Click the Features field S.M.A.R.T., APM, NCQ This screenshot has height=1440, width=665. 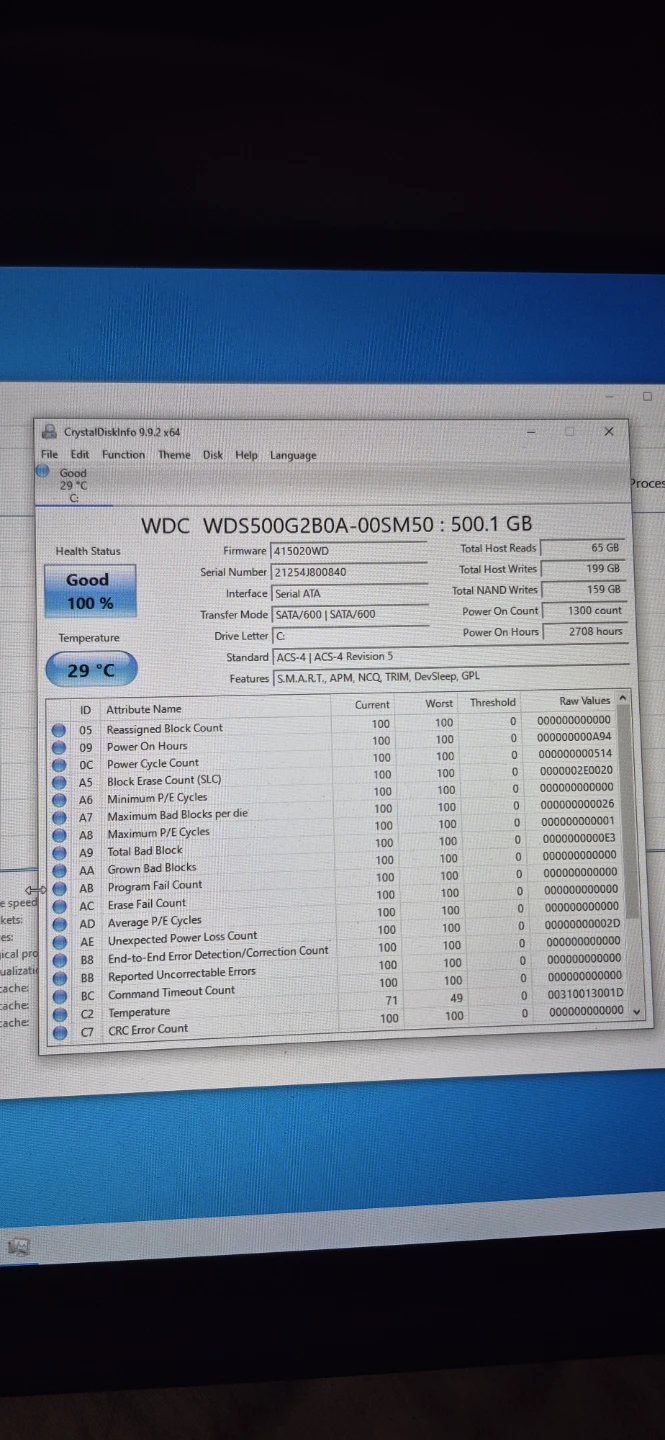(450, 678)
